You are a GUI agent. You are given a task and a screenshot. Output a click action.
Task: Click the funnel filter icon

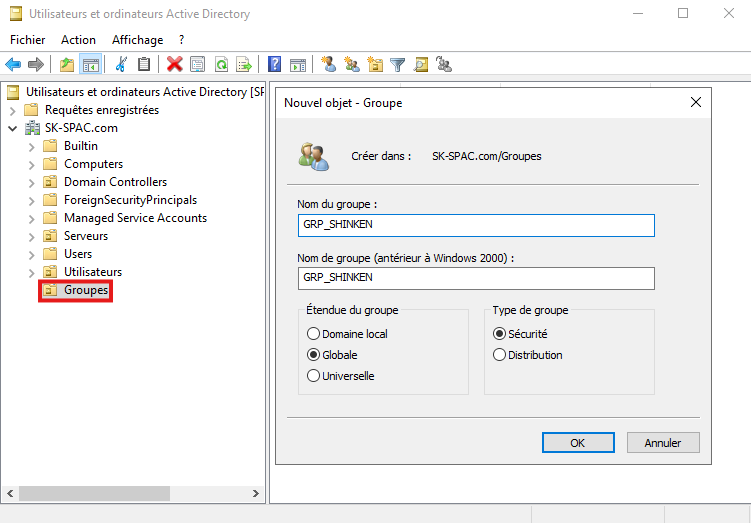398,64
